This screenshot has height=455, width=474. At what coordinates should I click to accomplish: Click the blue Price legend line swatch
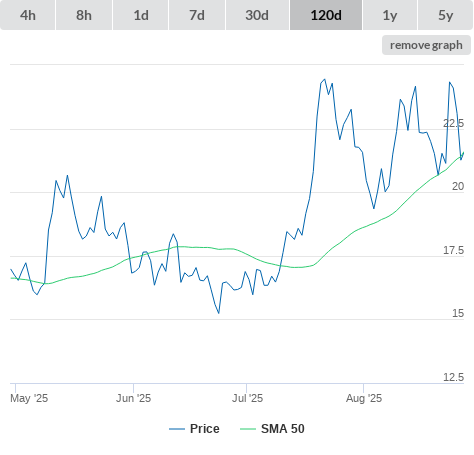click(x=177, y=429)
